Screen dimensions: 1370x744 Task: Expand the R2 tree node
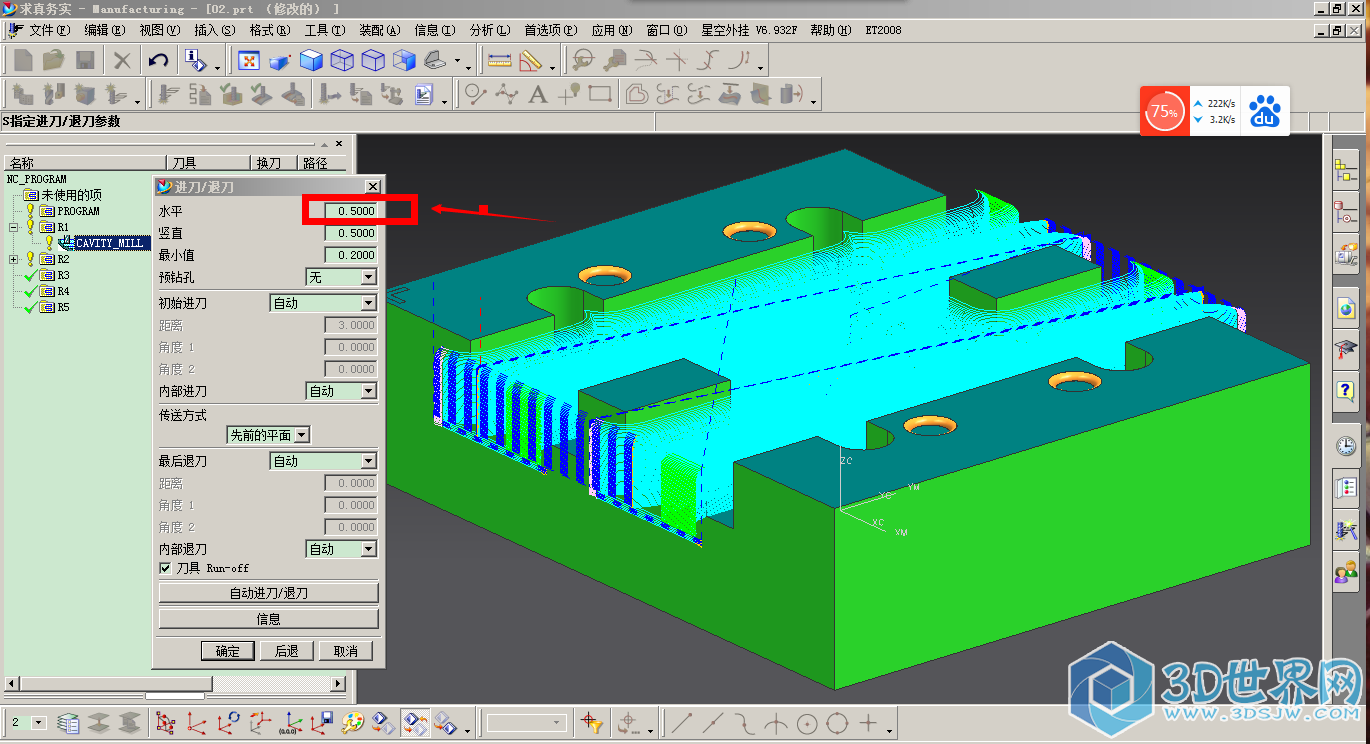[13, 259]
